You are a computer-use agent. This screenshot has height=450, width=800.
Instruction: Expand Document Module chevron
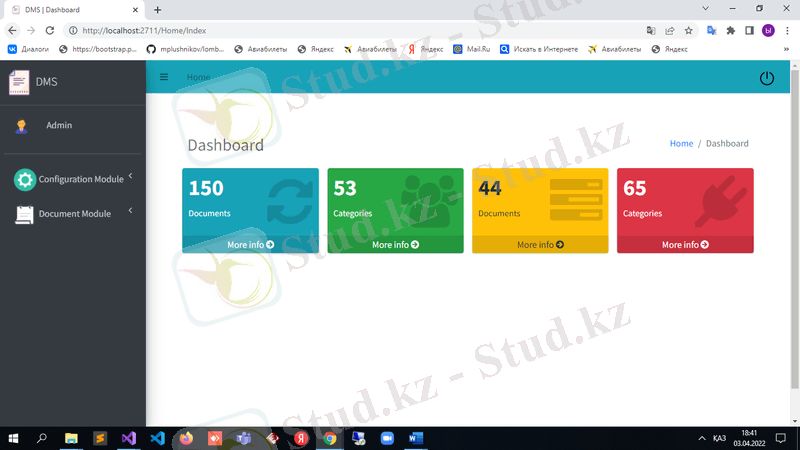tap(131, 210)
